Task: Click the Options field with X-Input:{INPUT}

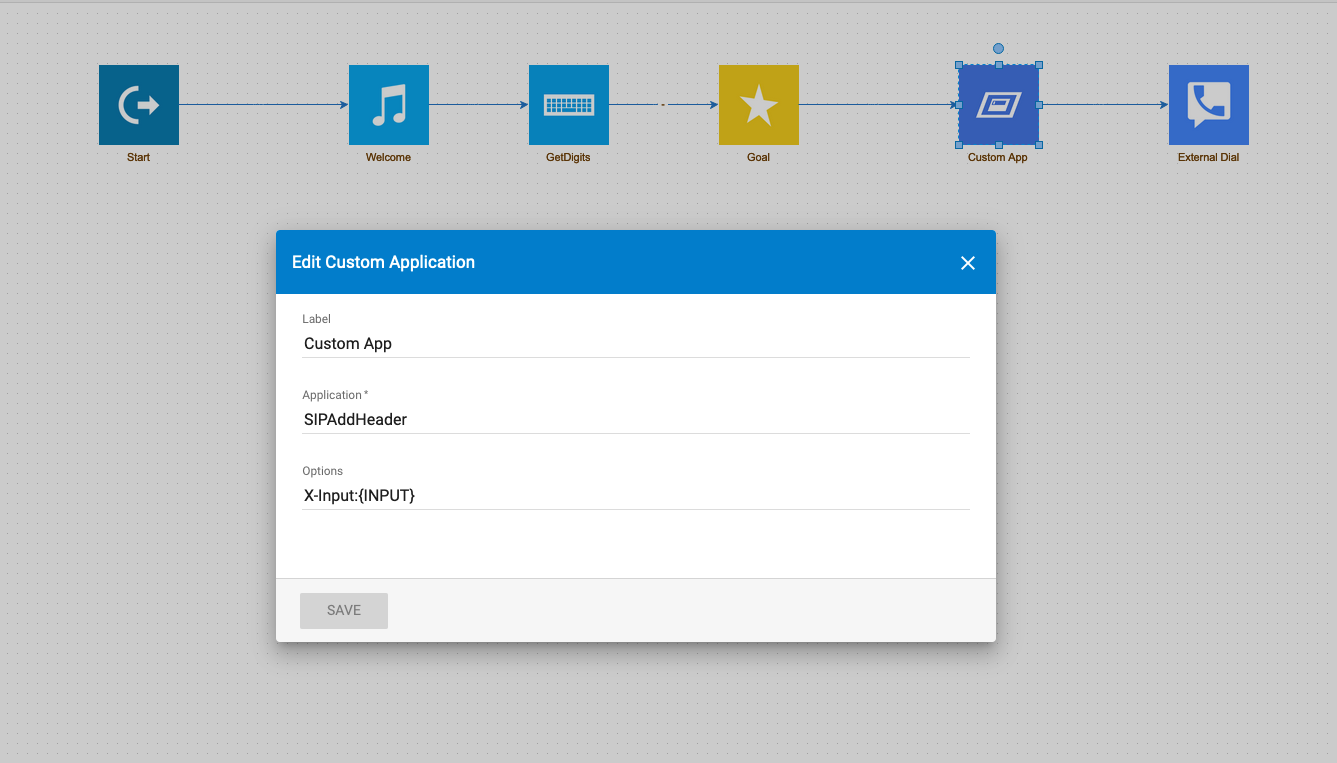Action: (636, 495)
